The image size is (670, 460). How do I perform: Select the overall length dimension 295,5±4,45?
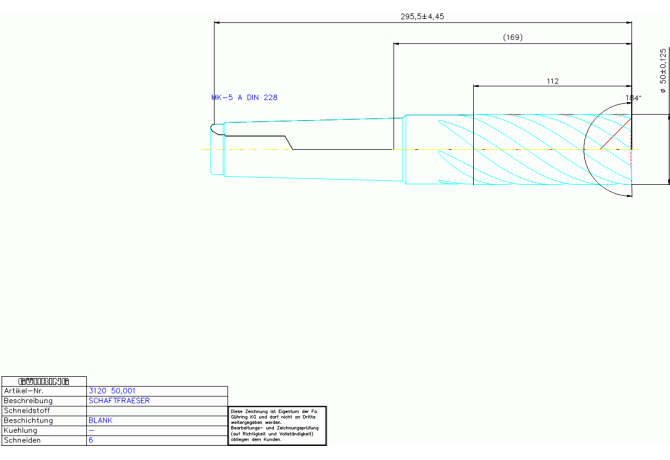coord(422,16)
